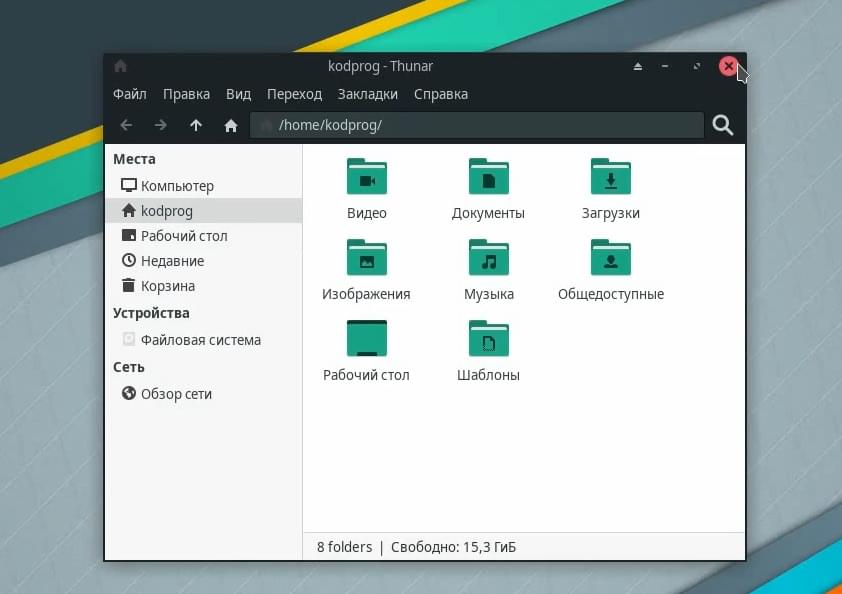Click the 'kodprog - Thunar' window title

[380, 66]
